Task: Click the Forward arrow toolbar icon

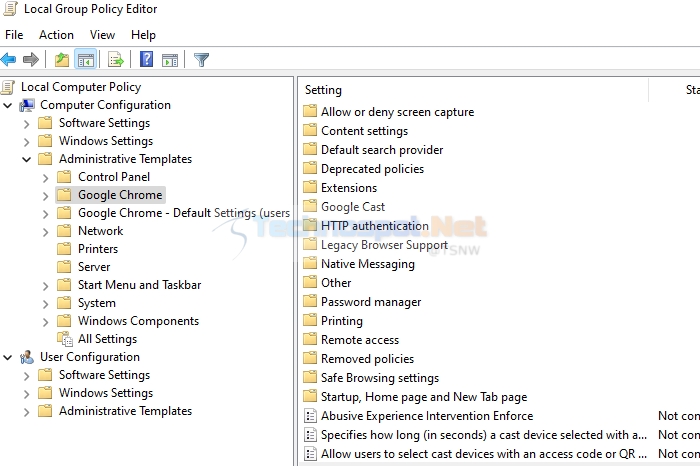Action: [31, 59]
